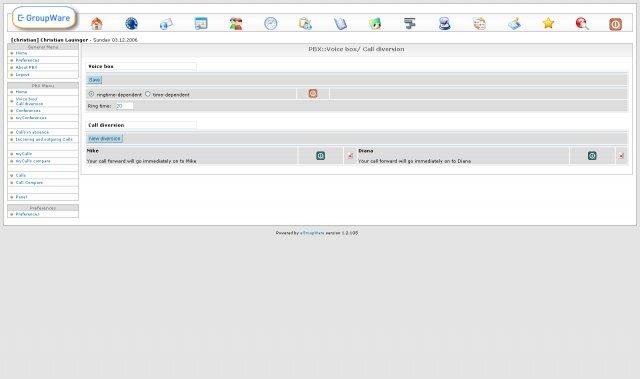Image resolution: width=640 pixels, height=379 pixels.
Task: Click the red magnifier search icon
Action: click(x=582, y=24)
